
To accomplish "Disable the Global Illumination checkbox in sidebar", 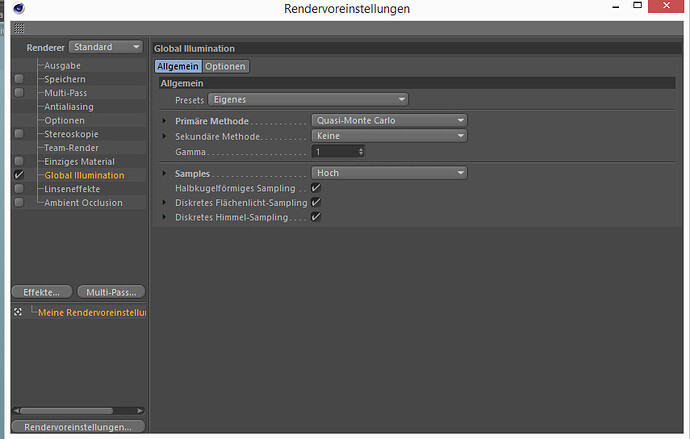I will 18,175.
